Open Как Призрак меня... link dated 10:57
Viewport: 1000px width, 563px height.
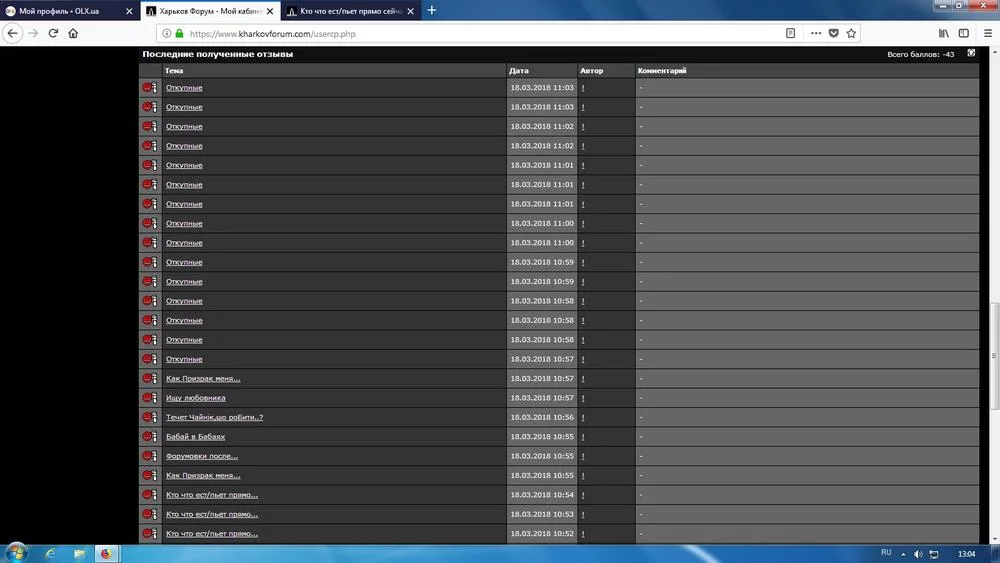pos(203,378)
